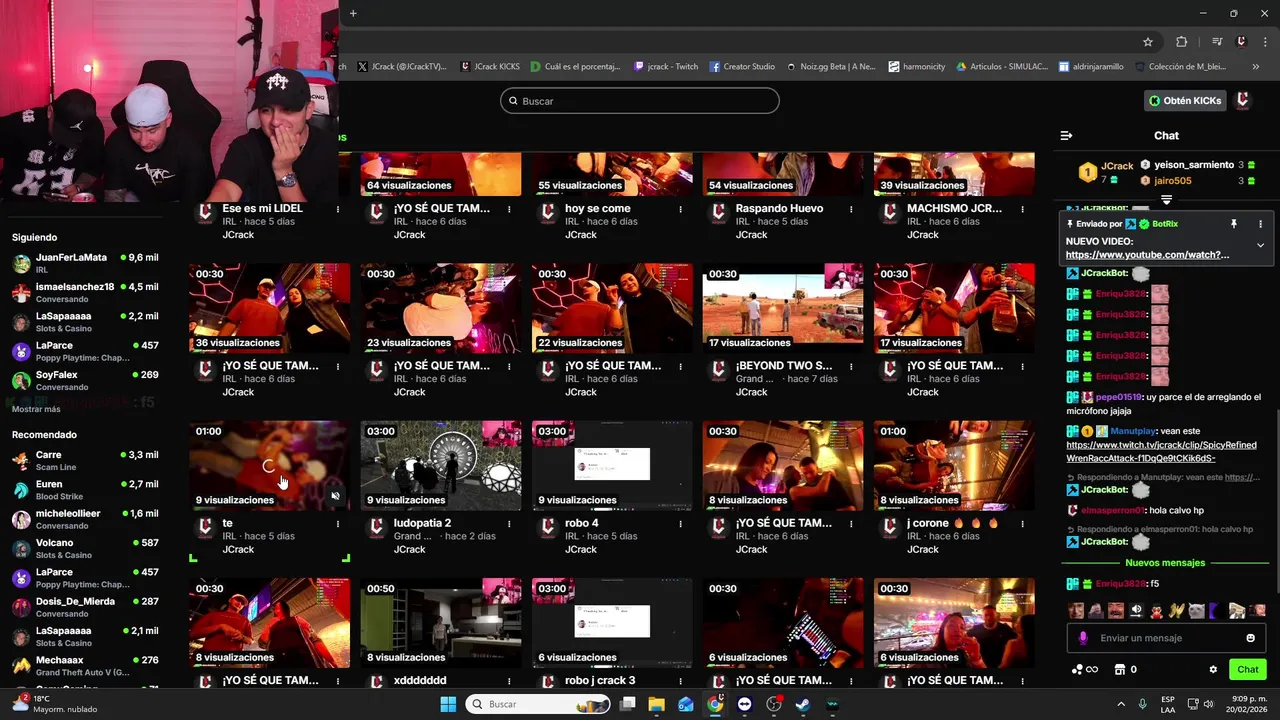The width and height of the screenshot is (1280, 720).
Task: Open the aldrinjaramillo bookmark
Action: tap(1092, 67)
